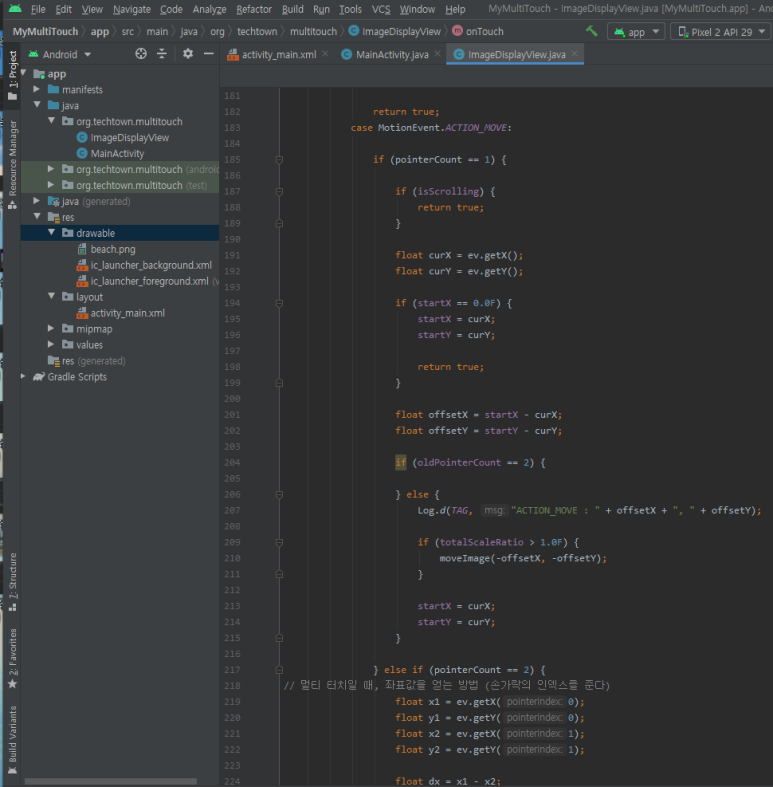Open Project panel gear settings
The width and height of the screenshot is (773, 787).
coord(188,54)
